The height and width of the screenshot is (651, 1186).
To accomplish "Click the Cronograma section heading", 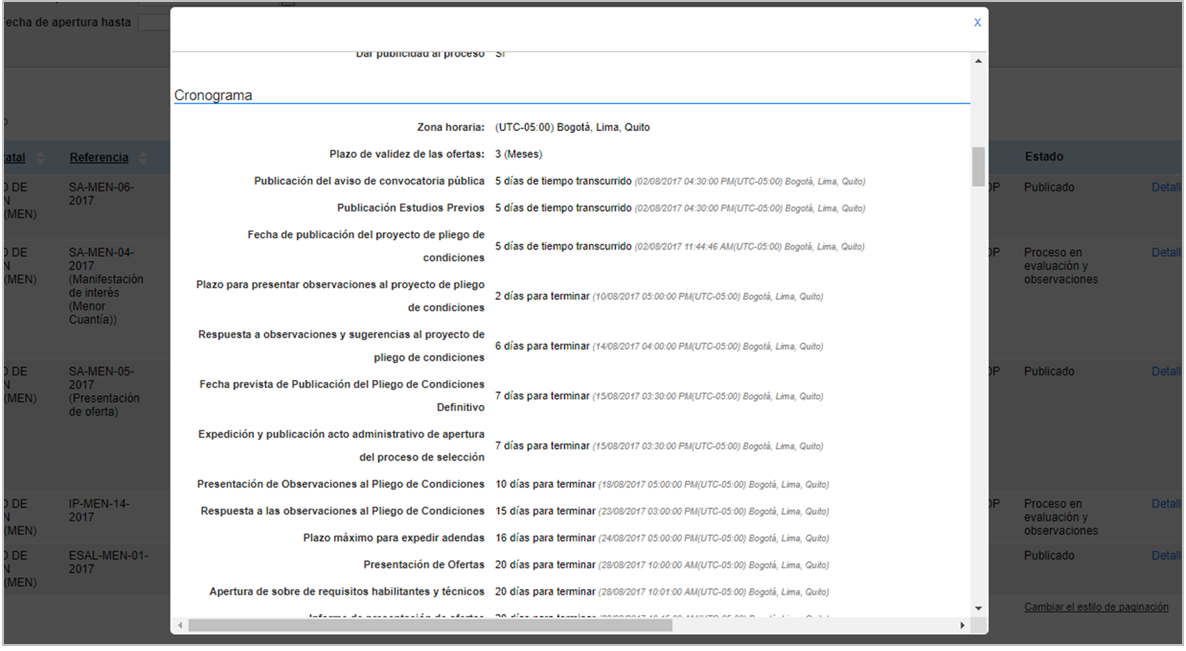I will [213, 95].
